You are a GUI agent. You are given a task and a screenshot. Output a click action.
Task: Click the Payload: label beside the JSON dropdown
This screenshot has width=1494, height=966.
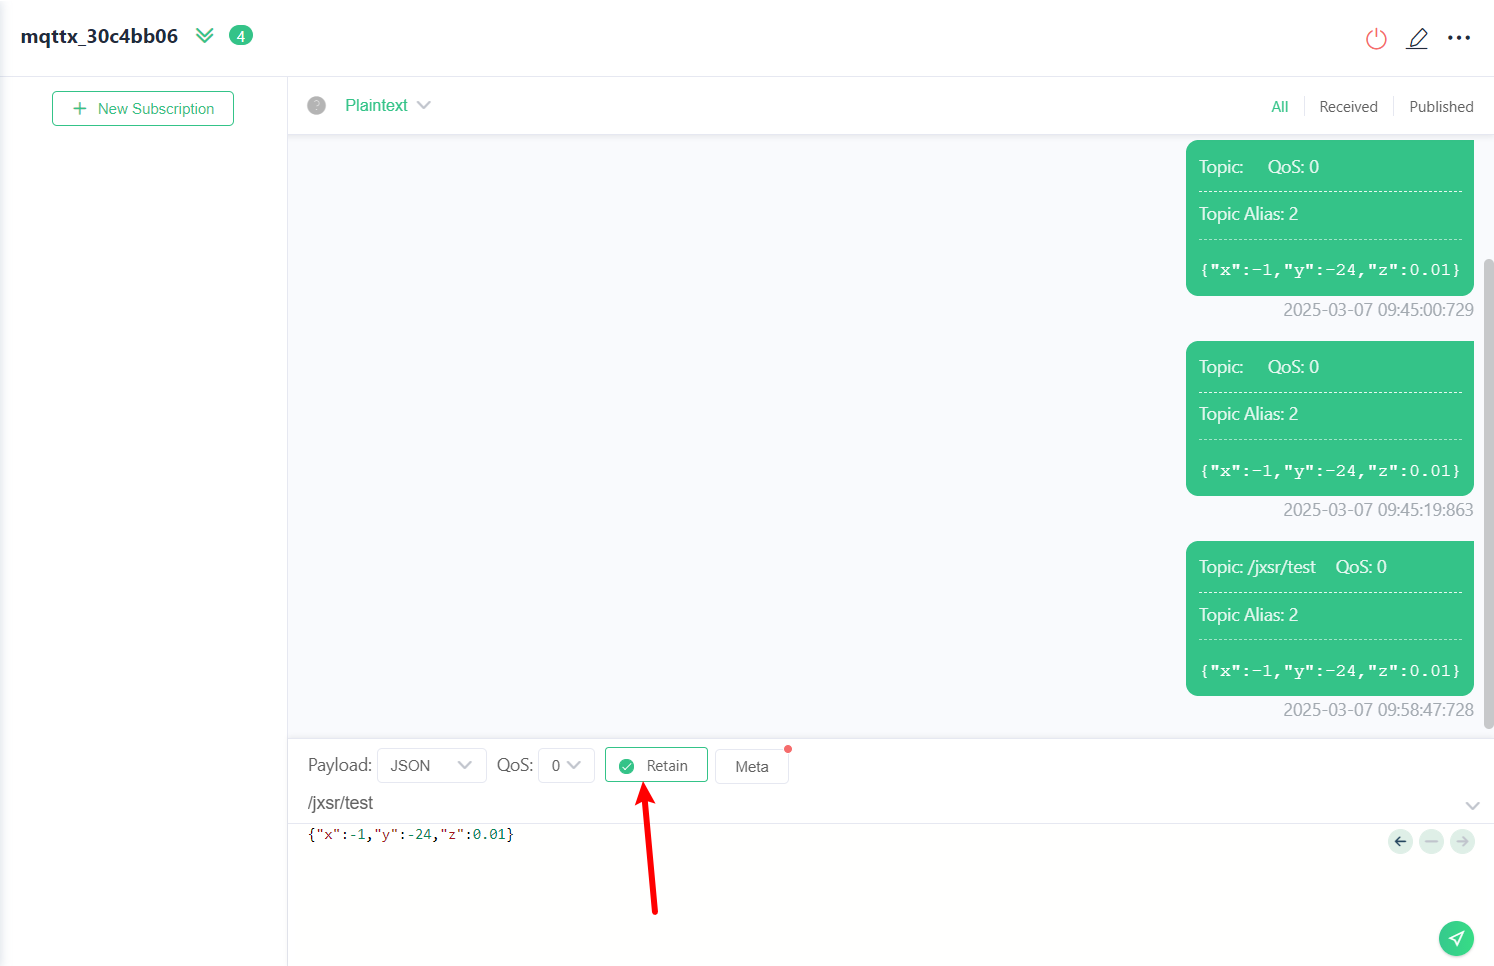click(x=340, y=765)
